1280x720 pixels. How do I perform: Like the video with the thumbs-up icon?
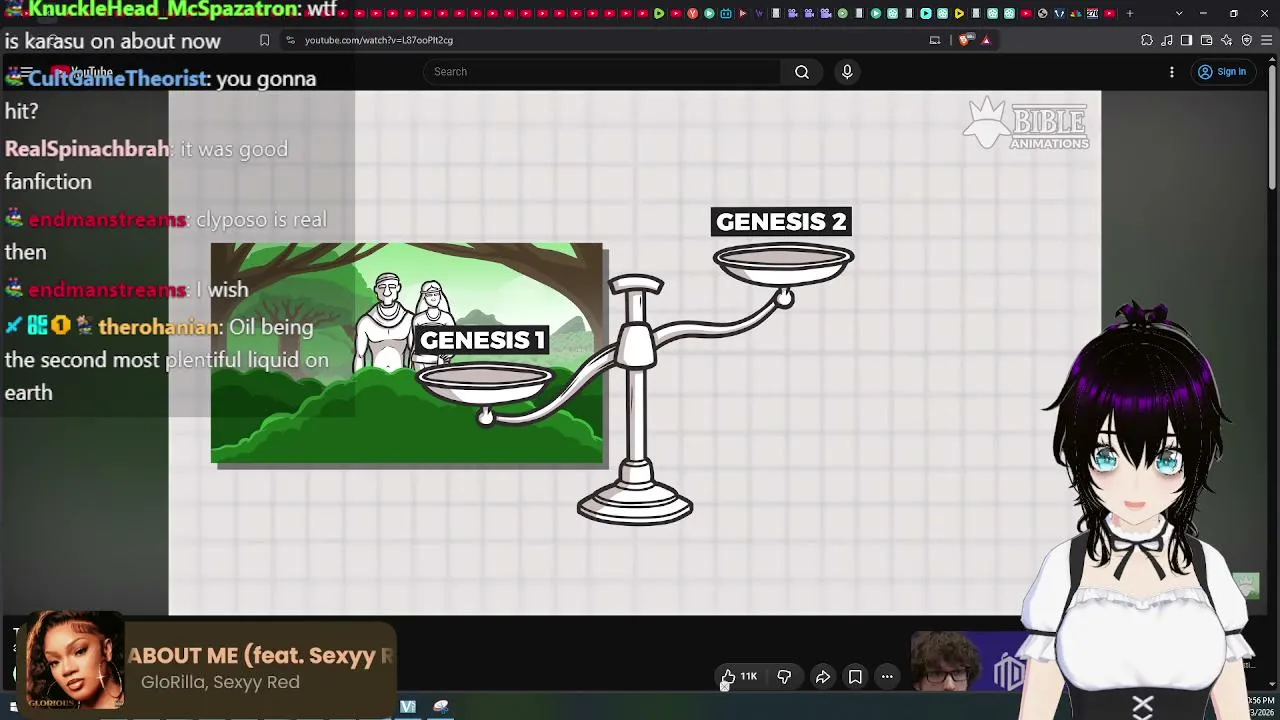pyautogui.click(x=739, y=677)
